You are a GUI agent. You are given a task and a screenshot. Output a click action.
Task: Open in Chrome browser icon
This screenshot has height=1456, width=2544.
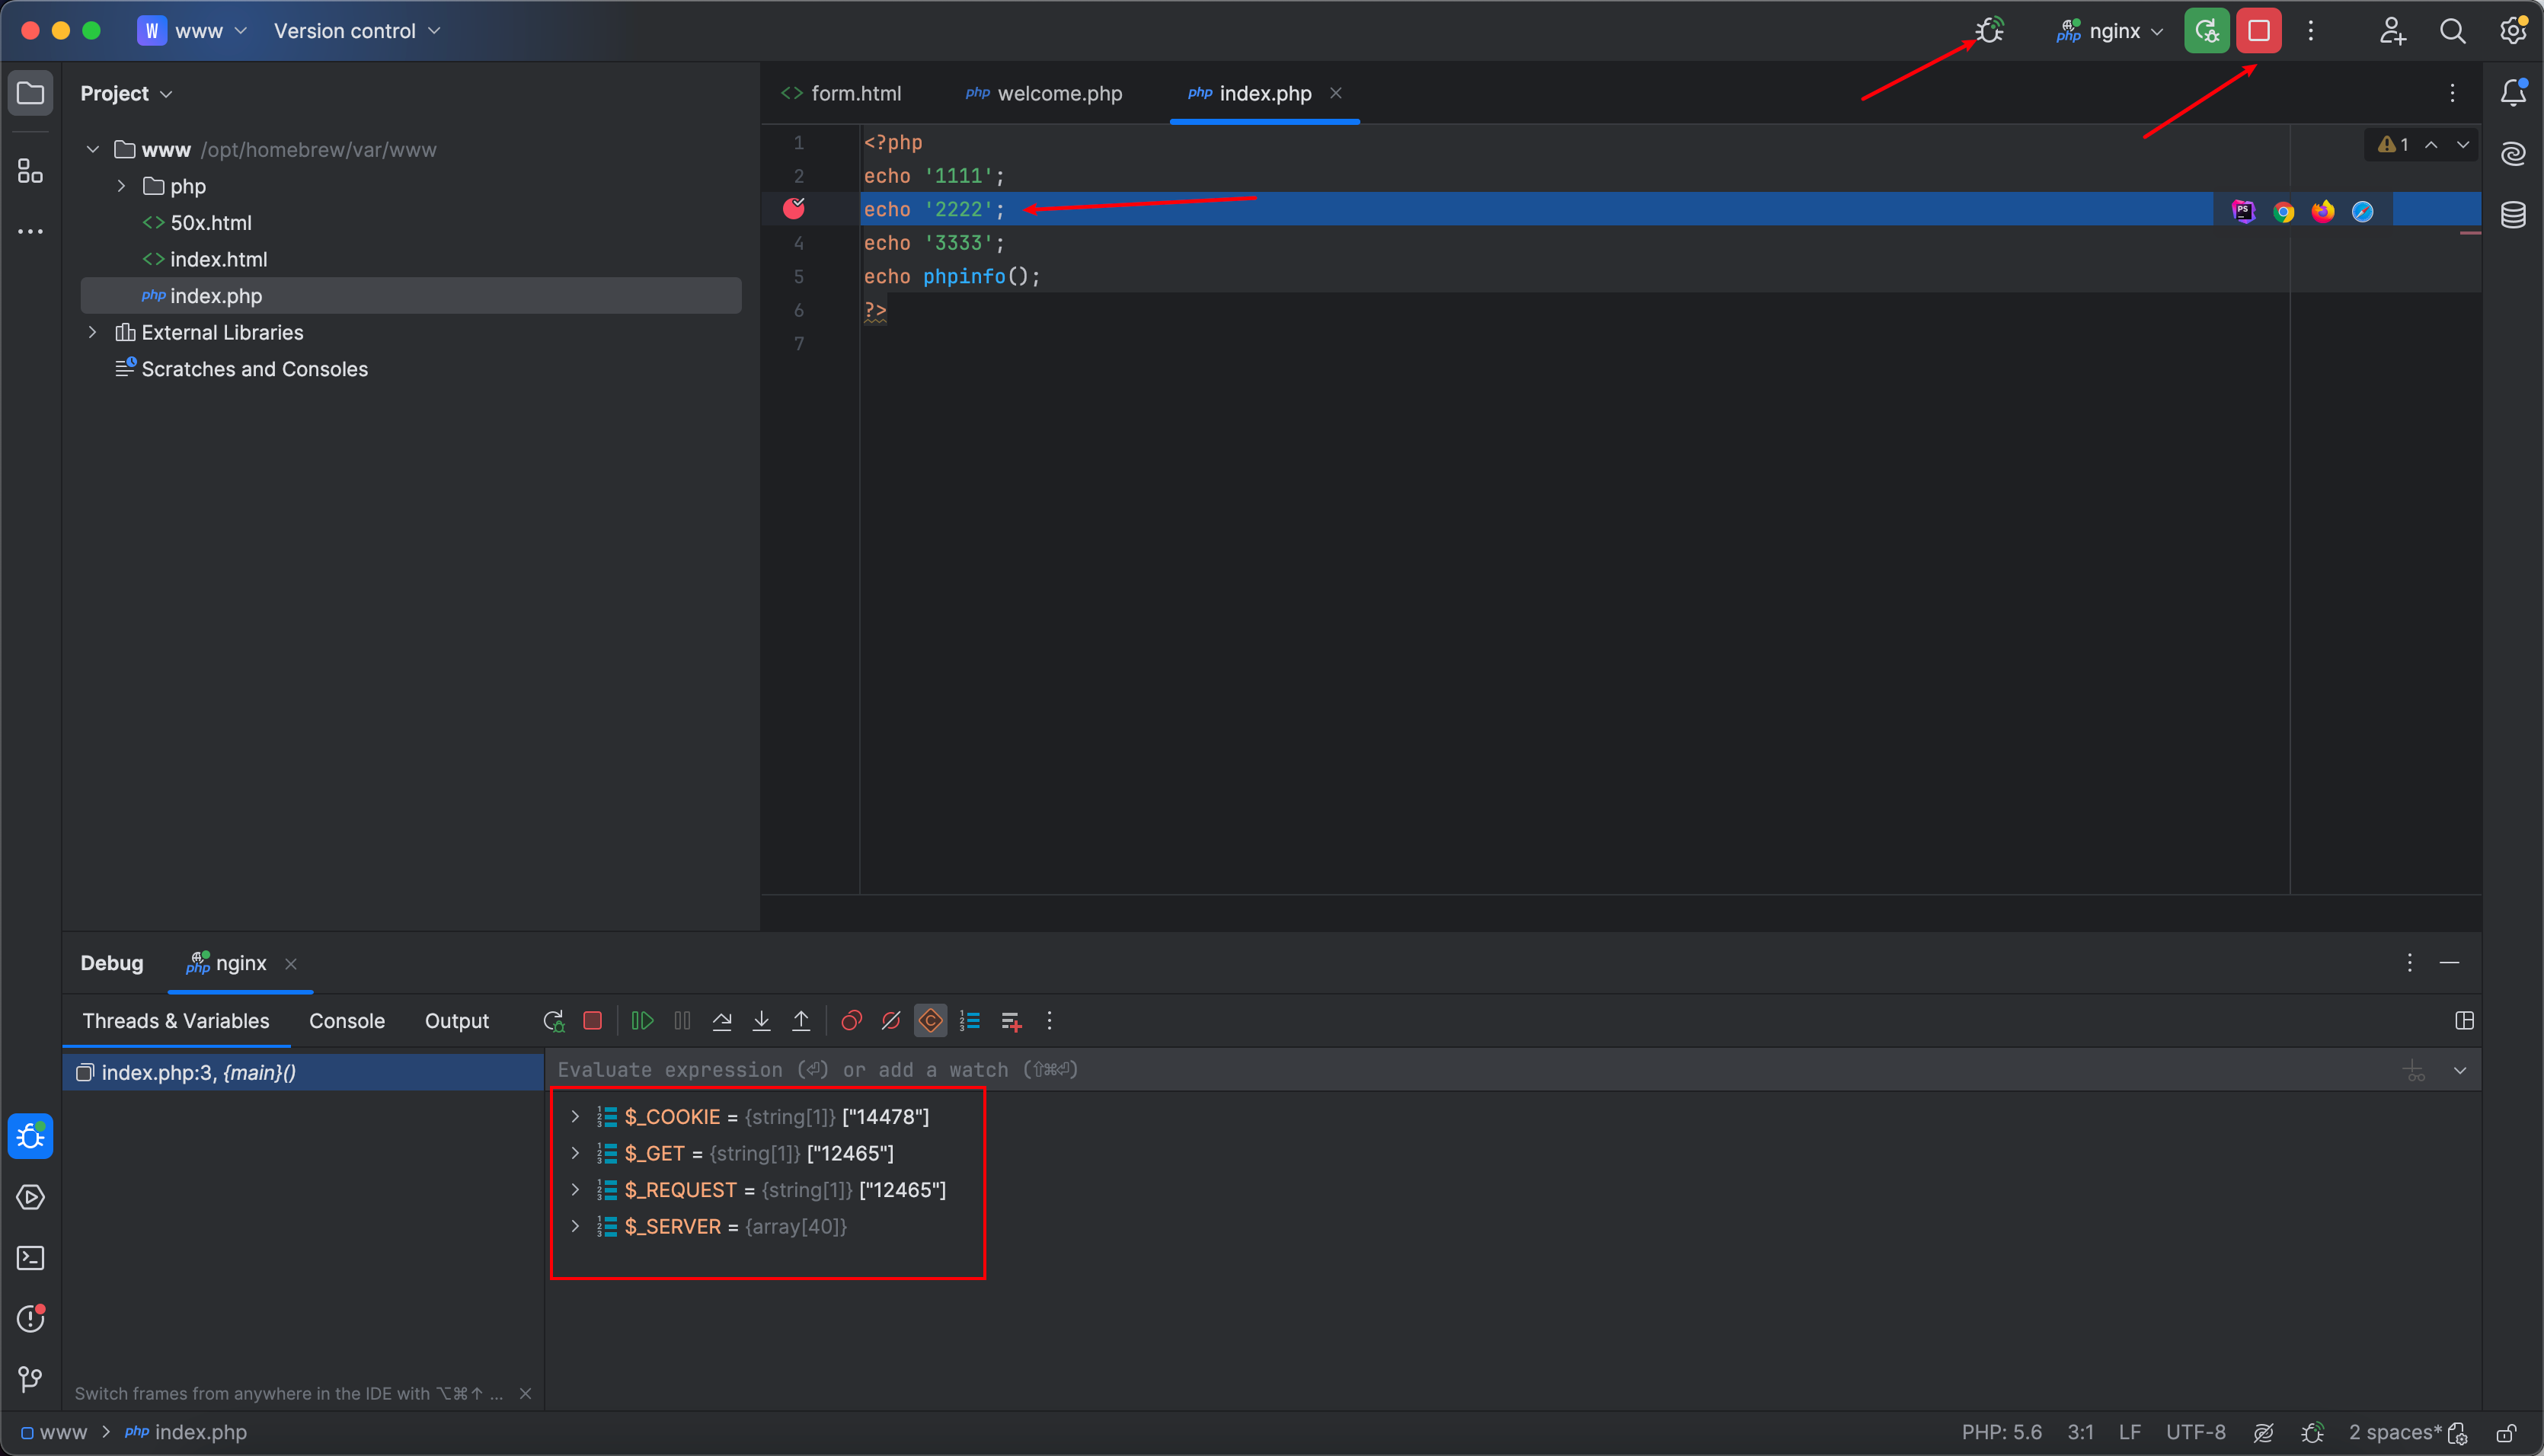[2283, 211]
